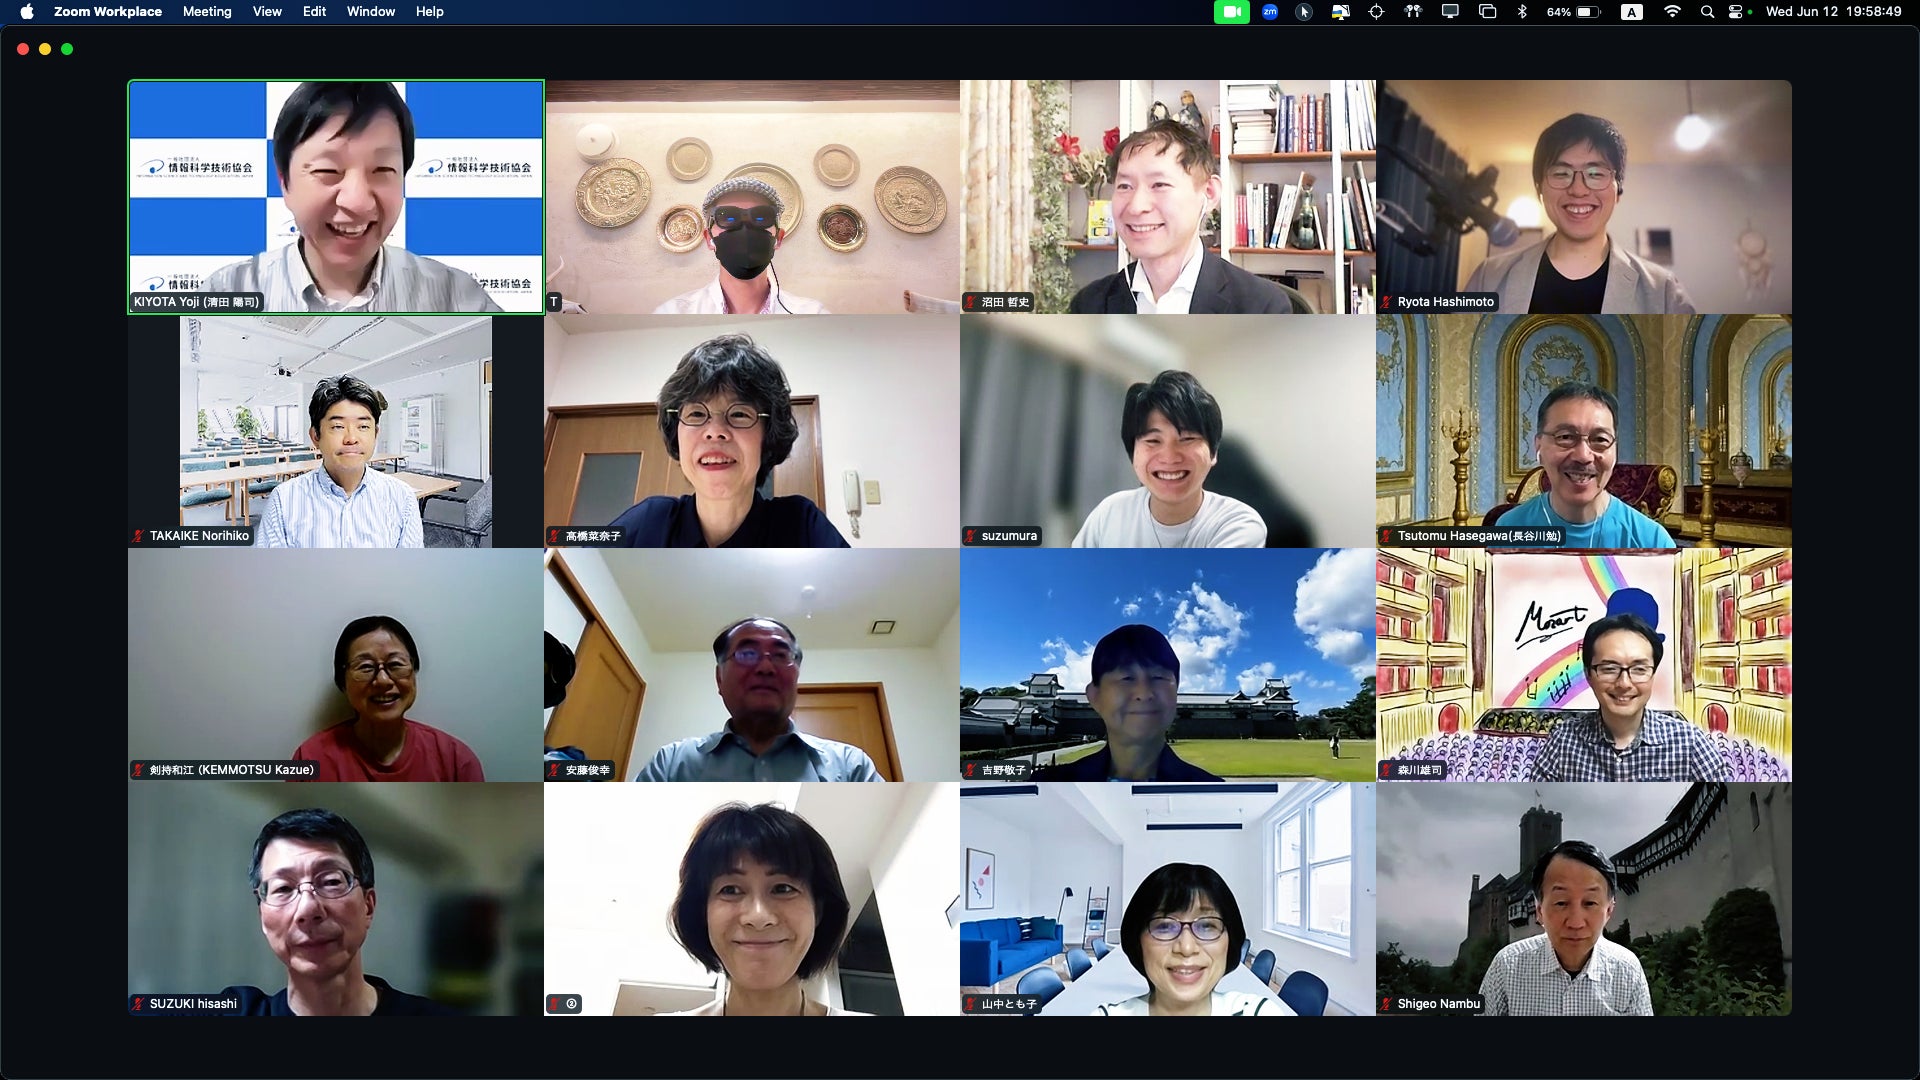This screenshot has width=1920, height=1080.
Task: Select KIYOTA Yoji's video tile
Action: (336, 197)
